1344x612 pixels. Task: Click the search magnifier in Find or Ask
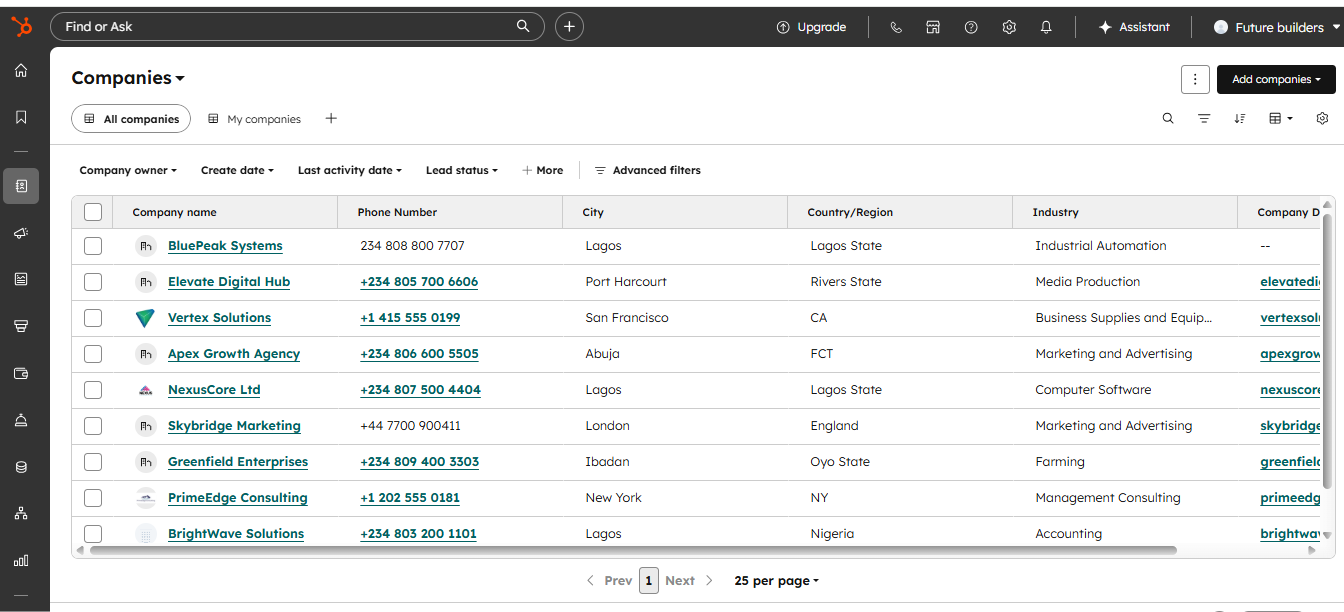pos(523,27)
